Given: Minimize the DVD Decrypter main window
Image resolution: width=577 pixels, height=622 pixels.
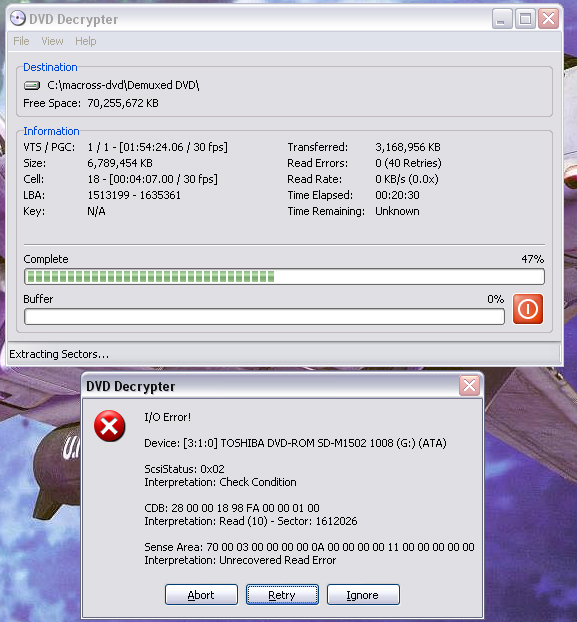Looking at the screenshot, I should 502,19.
